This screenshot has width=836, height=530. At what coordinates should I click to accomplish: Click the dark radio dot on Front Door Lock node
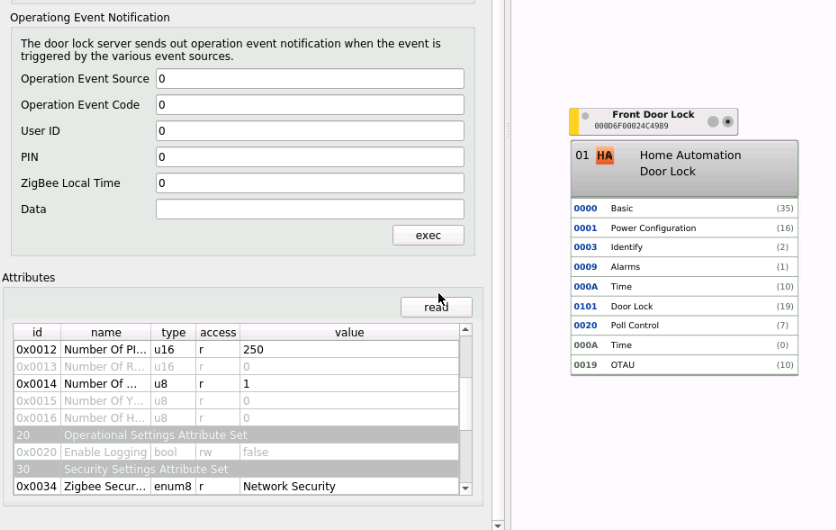[728, 122]
